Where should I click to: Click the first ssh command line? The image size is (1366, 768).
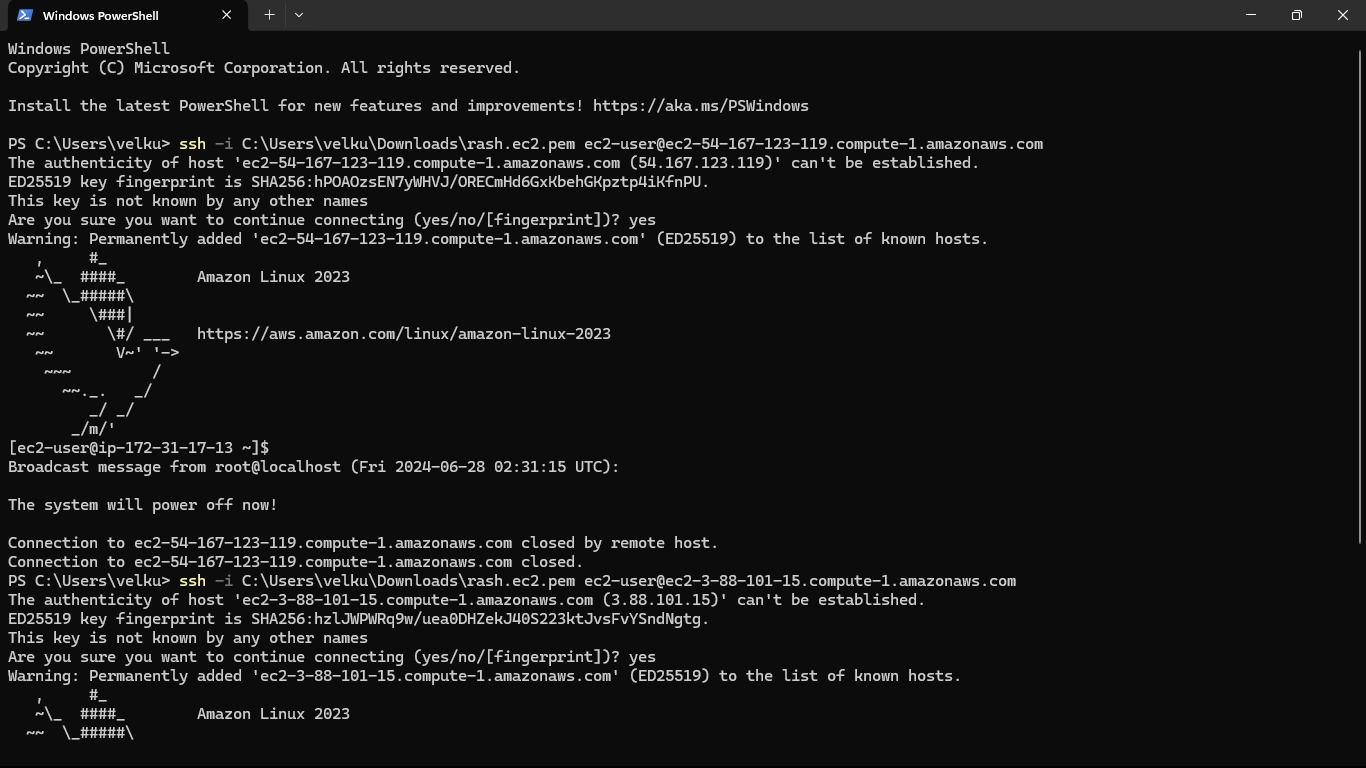pyautogui.click(x=610, y=144)
